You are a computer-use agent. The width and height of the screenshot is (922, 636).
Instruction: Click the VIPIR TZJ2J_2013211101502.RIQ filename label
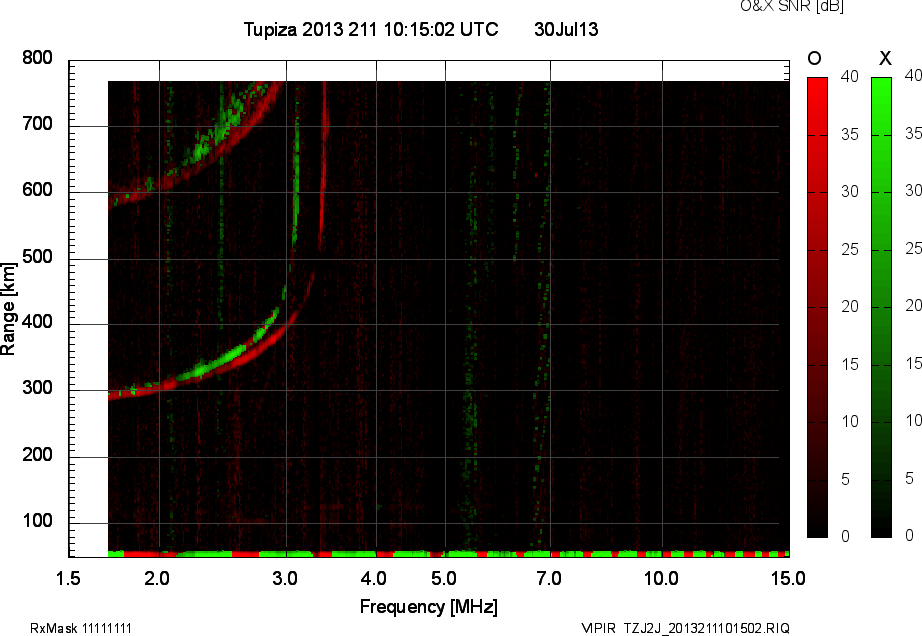(x=685, y=628)
